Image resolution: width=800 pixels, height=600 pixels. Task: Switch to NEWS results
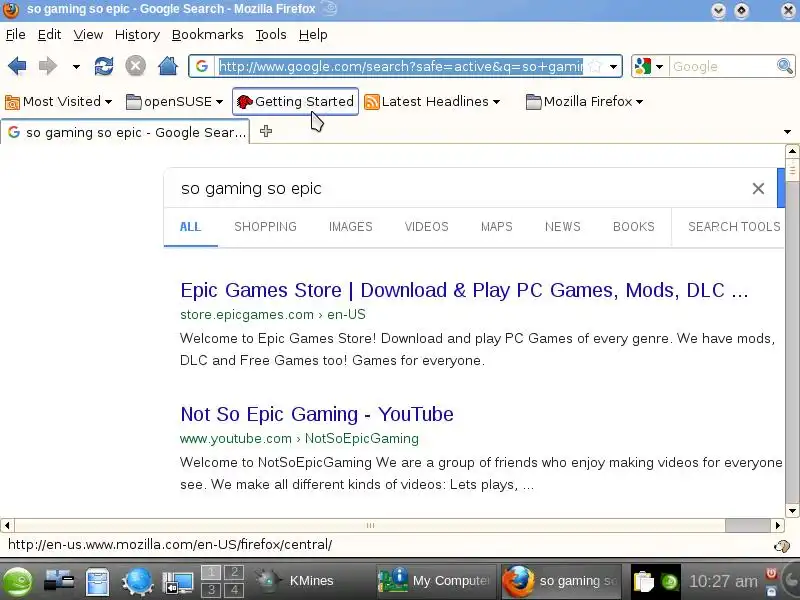point(563,227)
